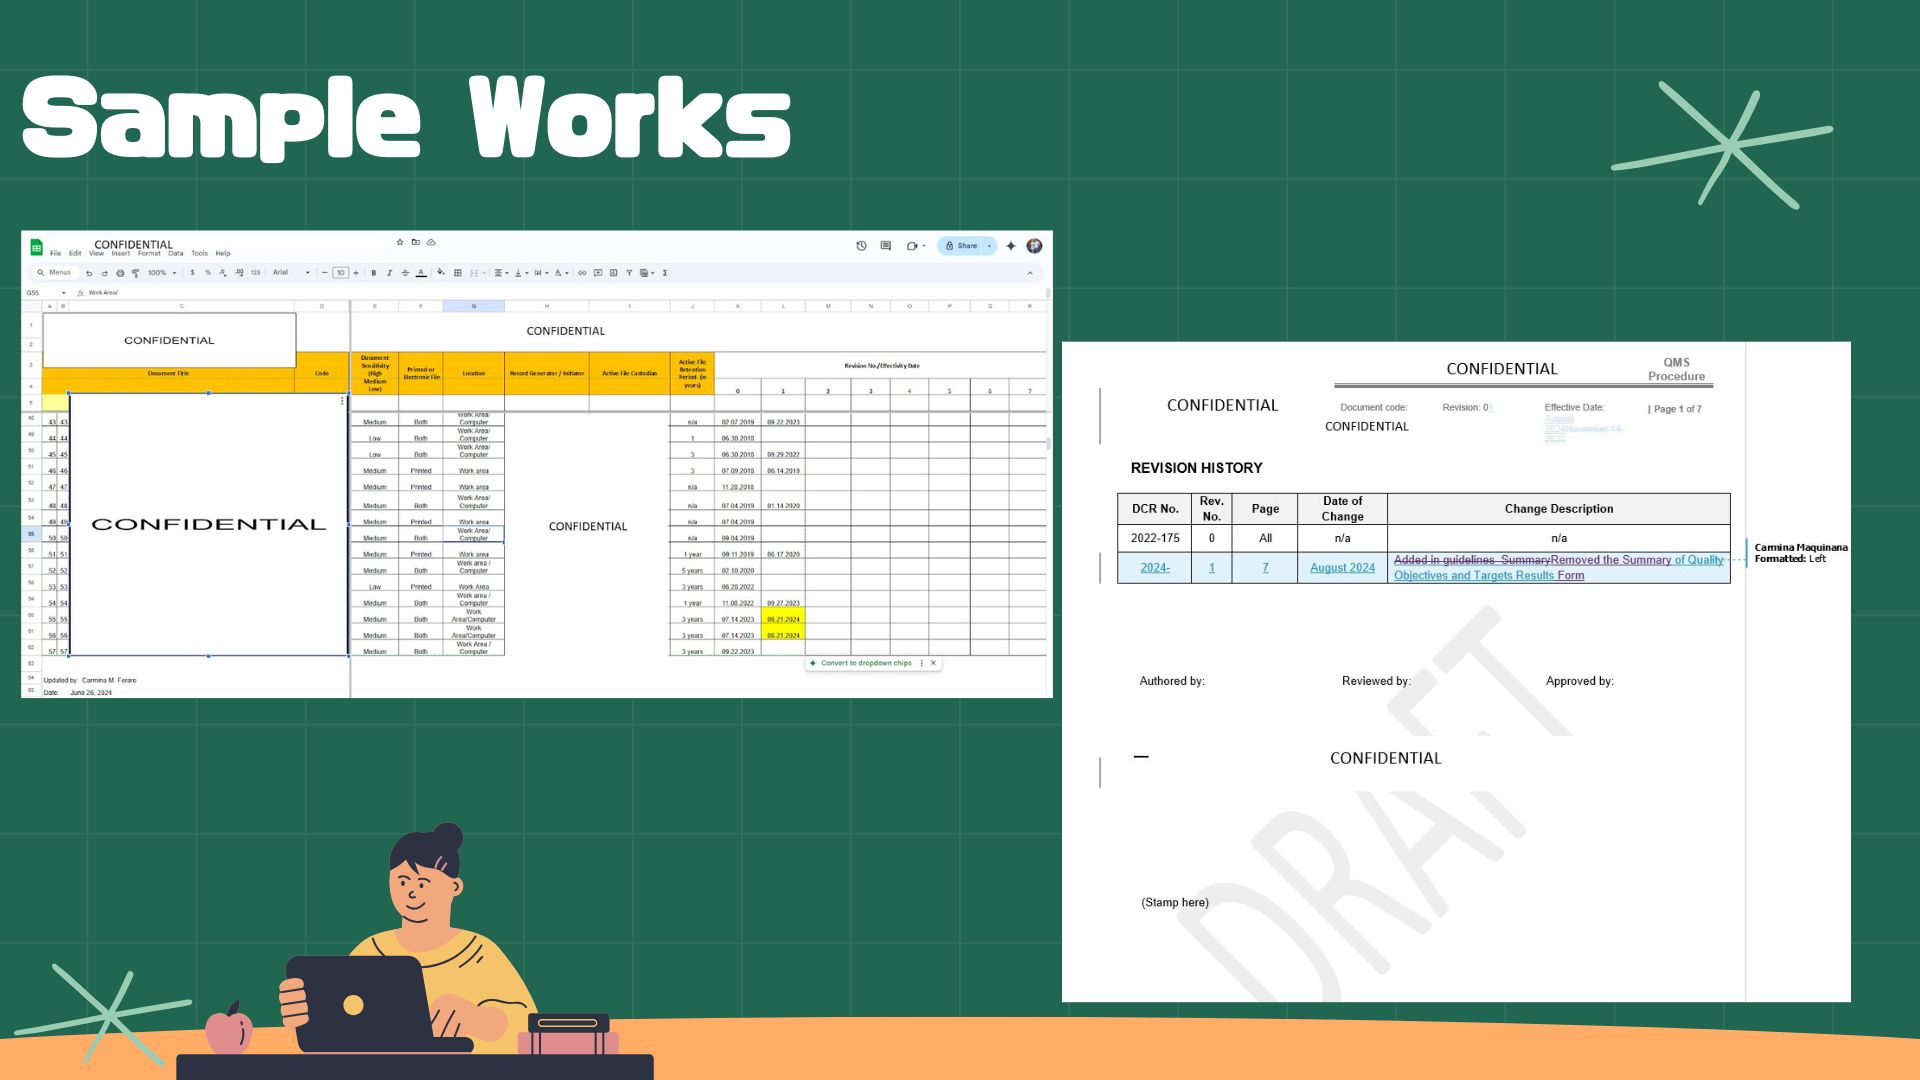Open the text color picker

(x=421, y=273)
